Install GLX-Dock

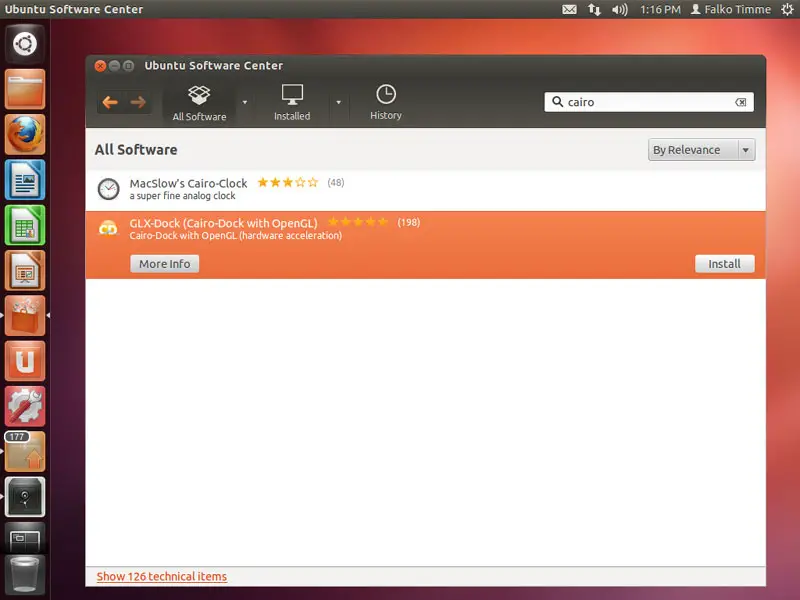click(x=724, y=264)
